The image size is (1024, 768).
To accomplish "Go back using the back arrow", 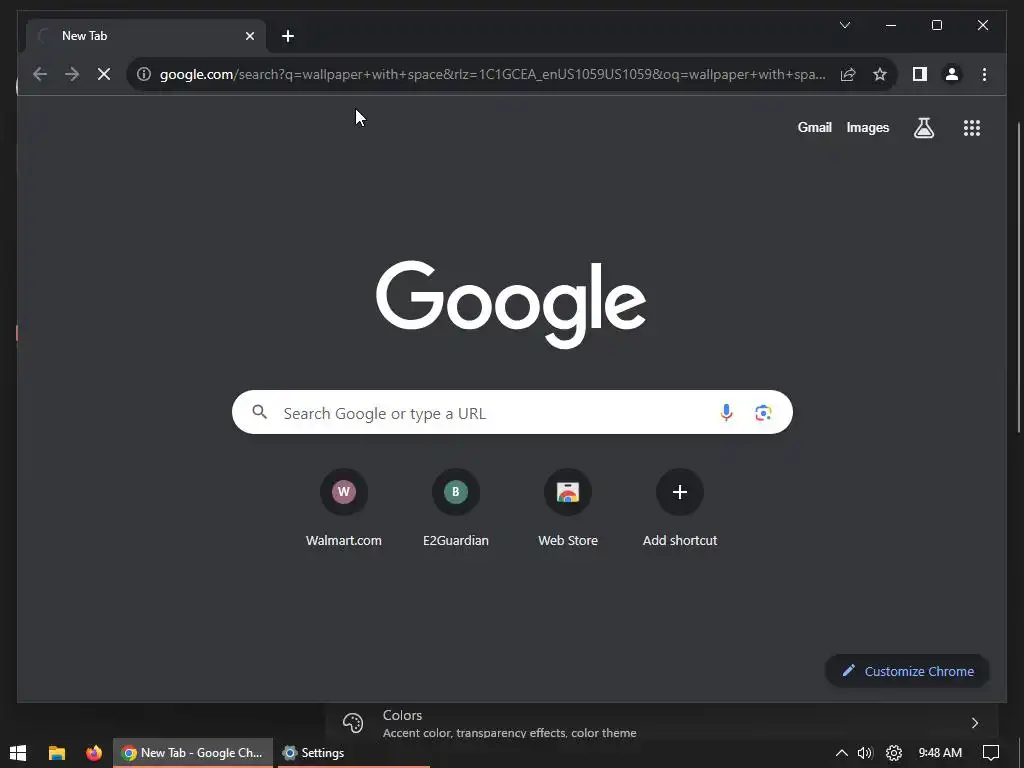I will point(40,74).
